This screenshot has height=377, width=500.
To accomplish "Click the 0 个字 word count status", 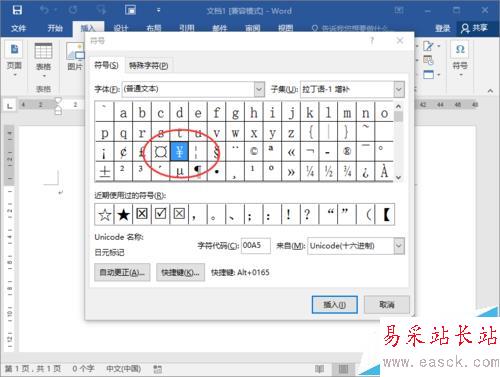I will pos(83,369).
